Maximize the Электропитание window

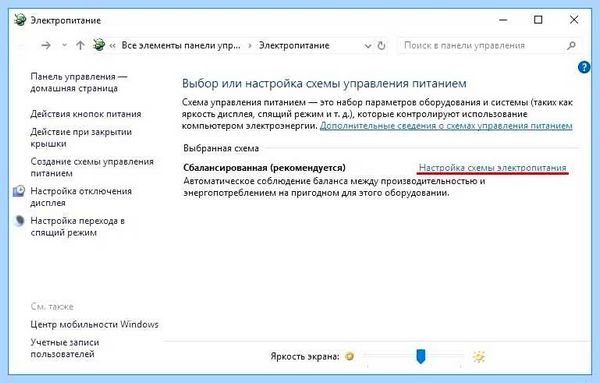(x=538, y=20)
